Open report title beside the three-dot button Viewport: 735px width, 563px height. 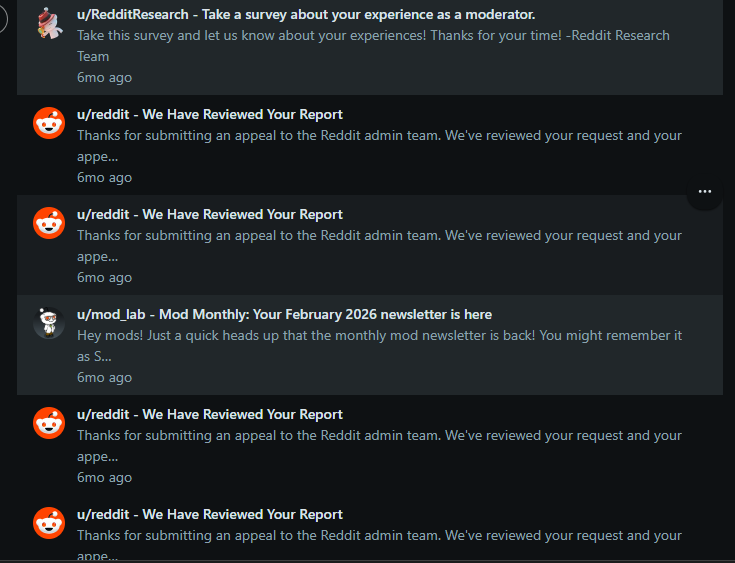point(210,214)
